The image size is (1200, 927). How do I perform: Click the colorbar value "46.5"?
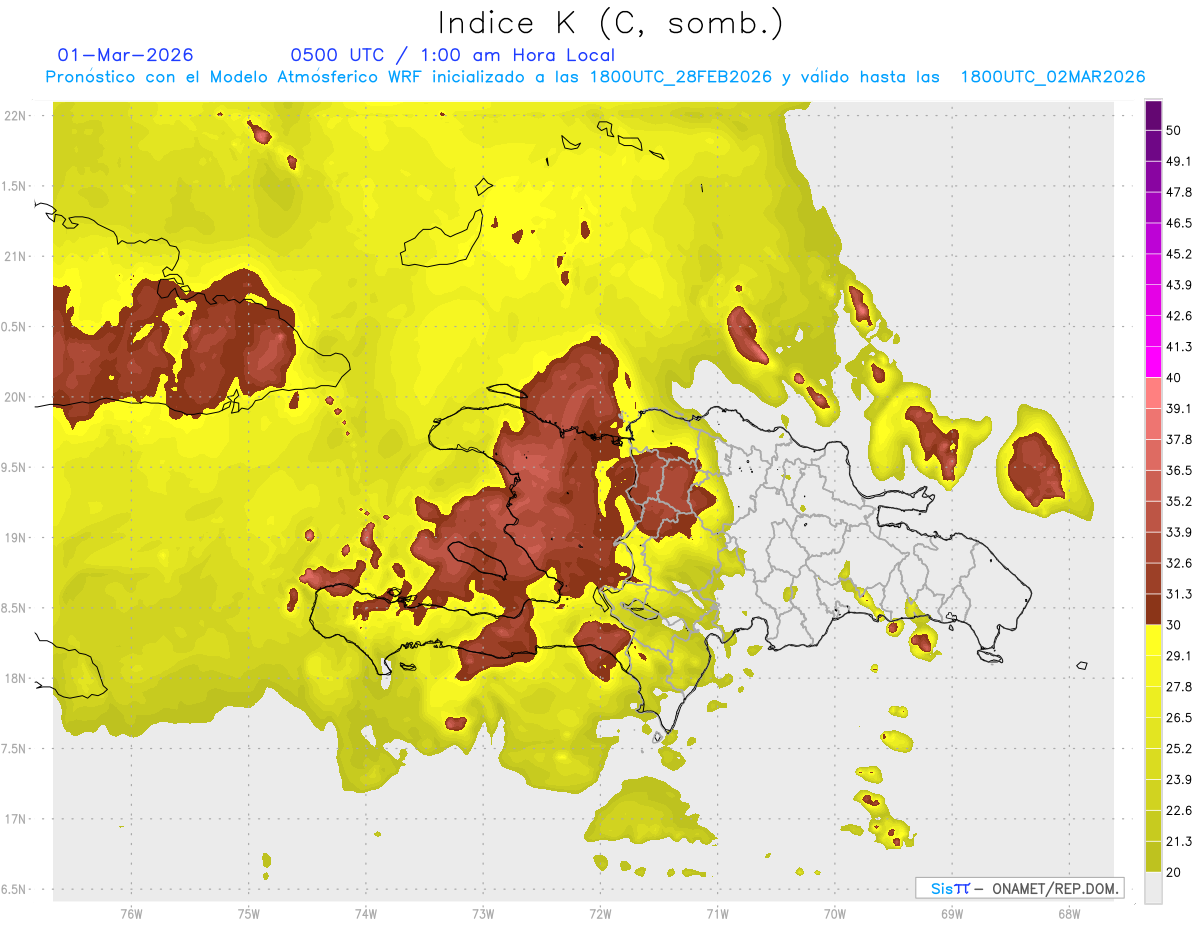tap(1179, 223)
